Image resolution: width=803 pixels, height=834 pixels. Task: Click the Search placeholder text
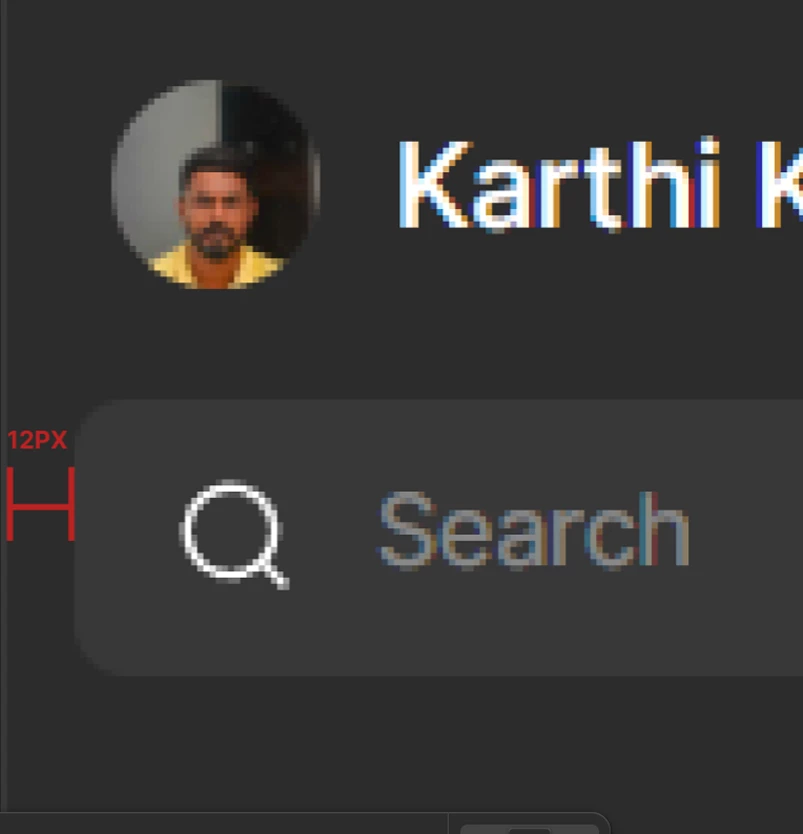534,530
